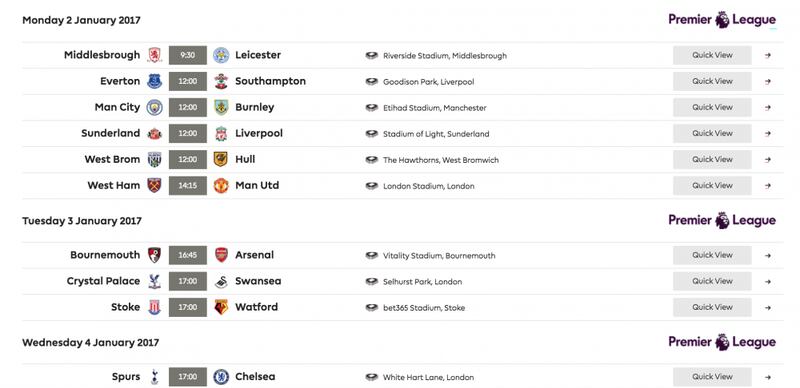Image resolution: width=800 pixels, height=388 pixels.
Task: Click the 14:15 kickoff time box
Action: [188, 185]
